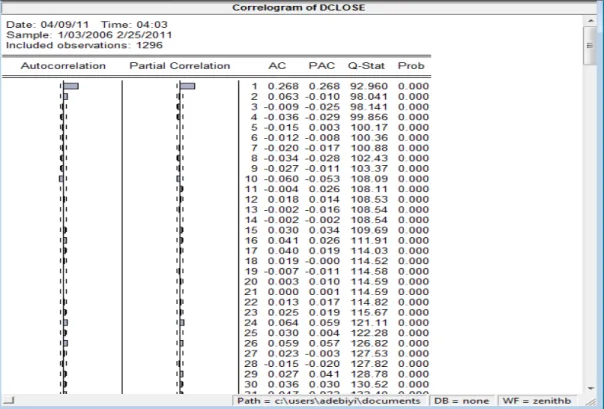Viewport: 604px width, 409px height.
Task: Click the window resize grip at bottom-right corner
Action: point(591,401)
